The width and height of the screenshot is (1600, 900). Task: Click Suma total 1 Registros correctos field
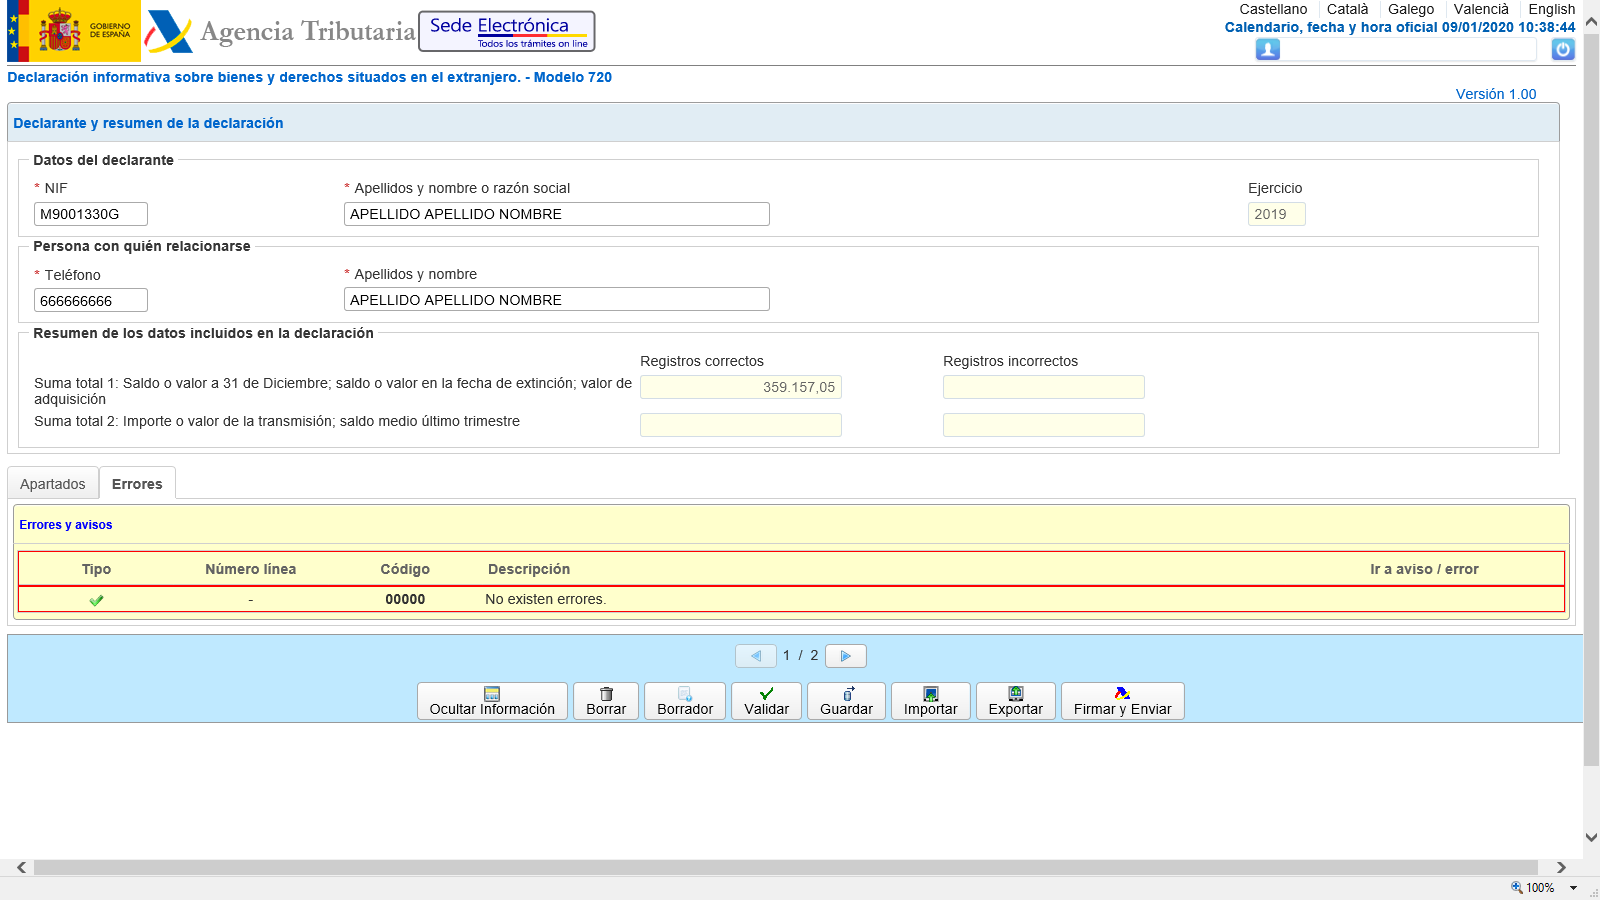pos(741,387)
